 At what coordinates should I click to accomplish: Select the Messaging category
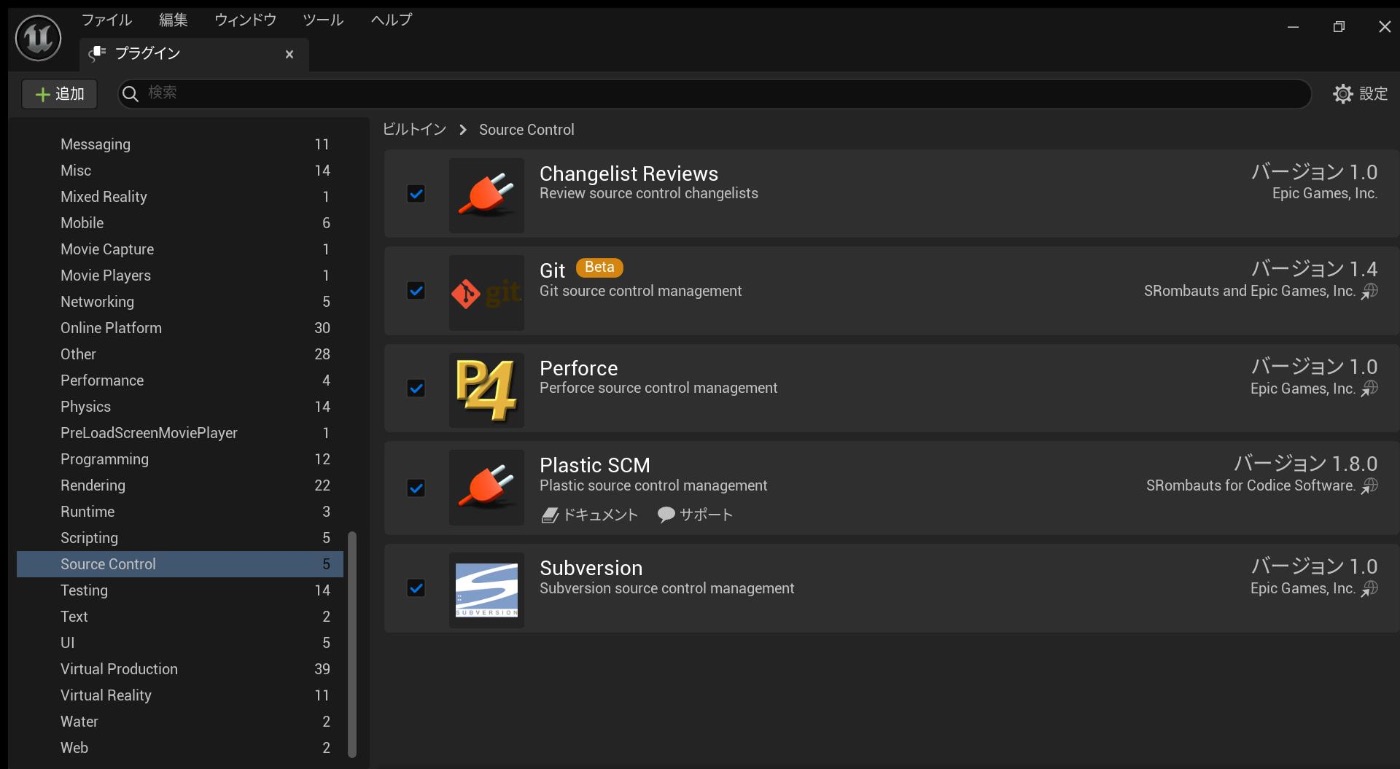point(180,144)
